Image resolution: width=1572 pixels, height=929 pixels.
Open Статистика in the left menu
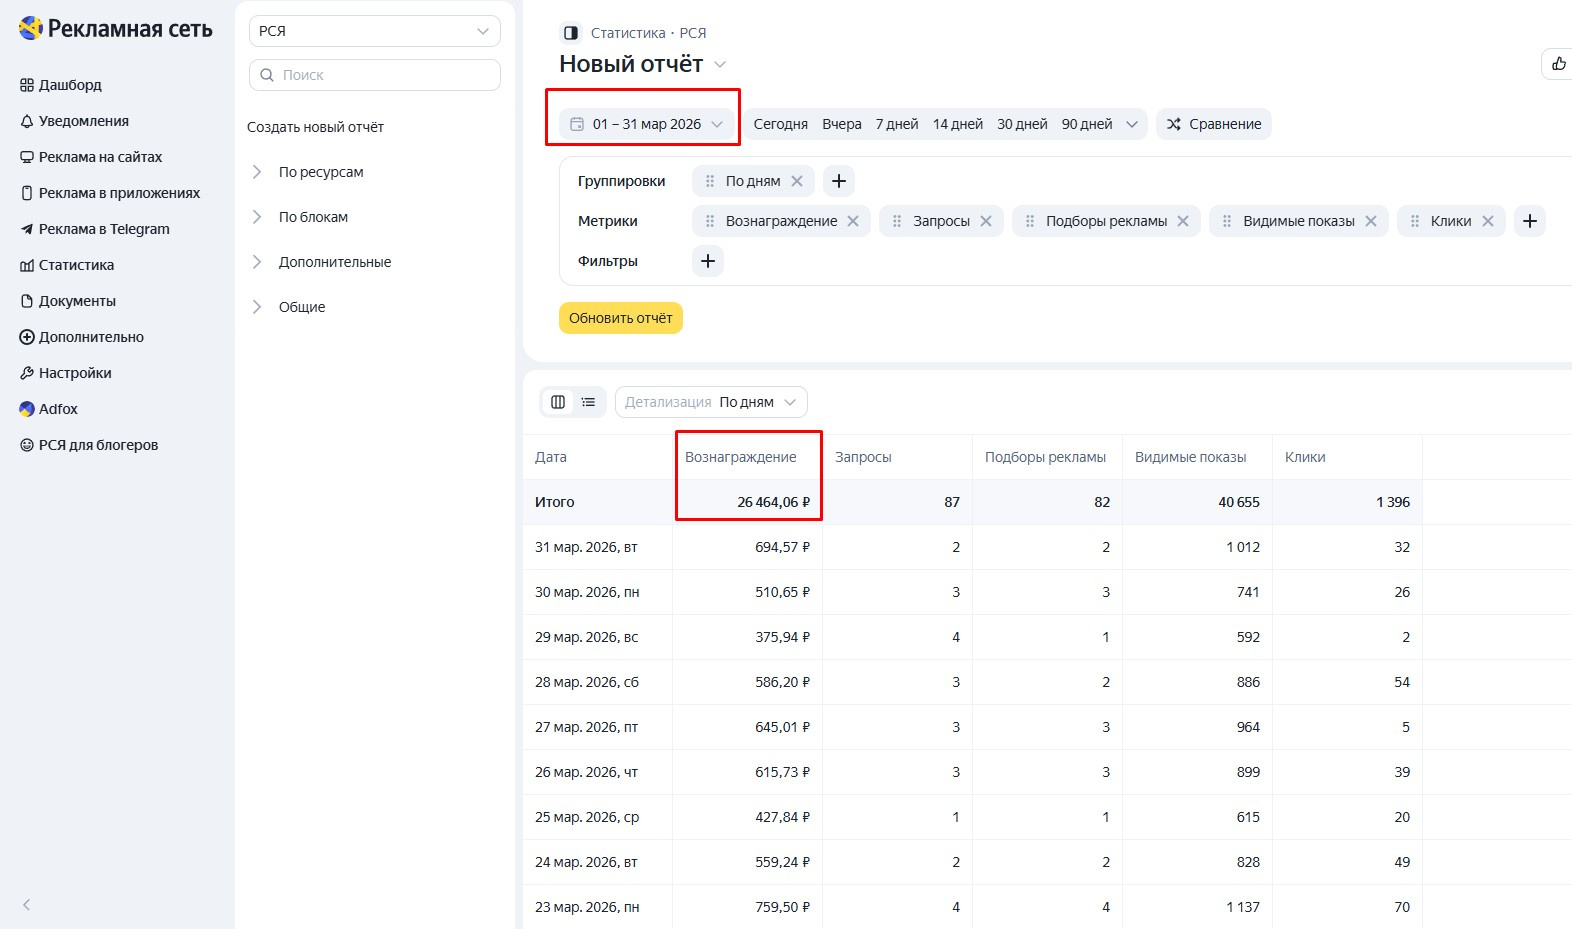coord(76,265)
